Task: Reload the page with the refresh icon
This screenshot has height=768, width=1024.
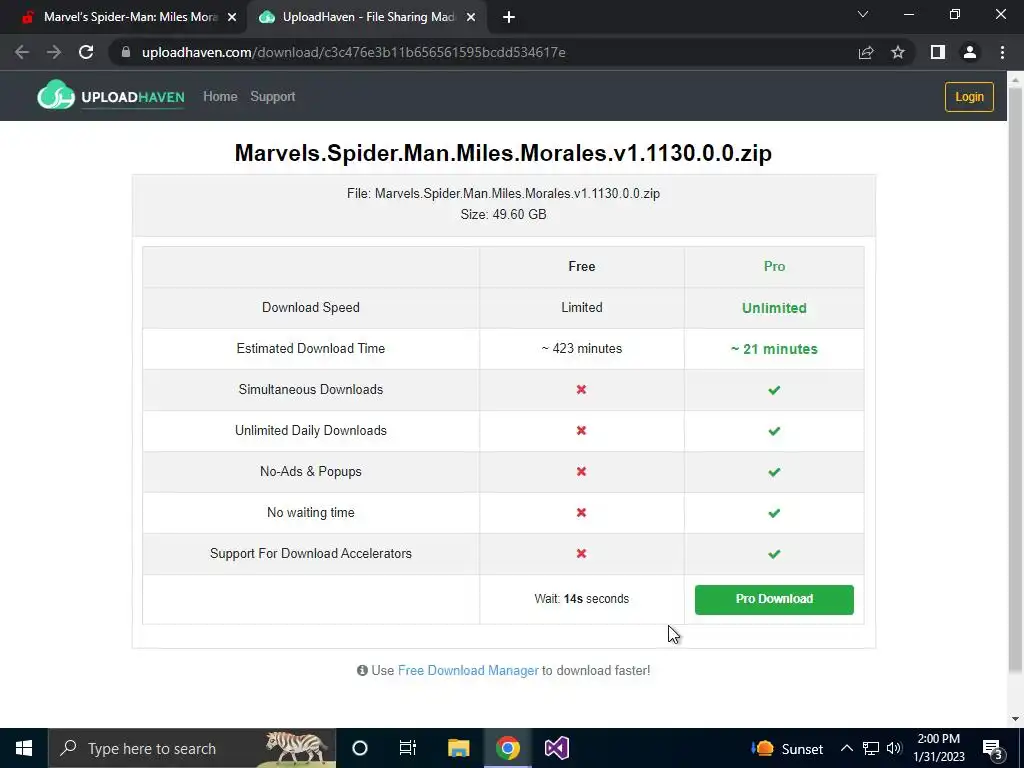Action: click(x=86, y=52)
